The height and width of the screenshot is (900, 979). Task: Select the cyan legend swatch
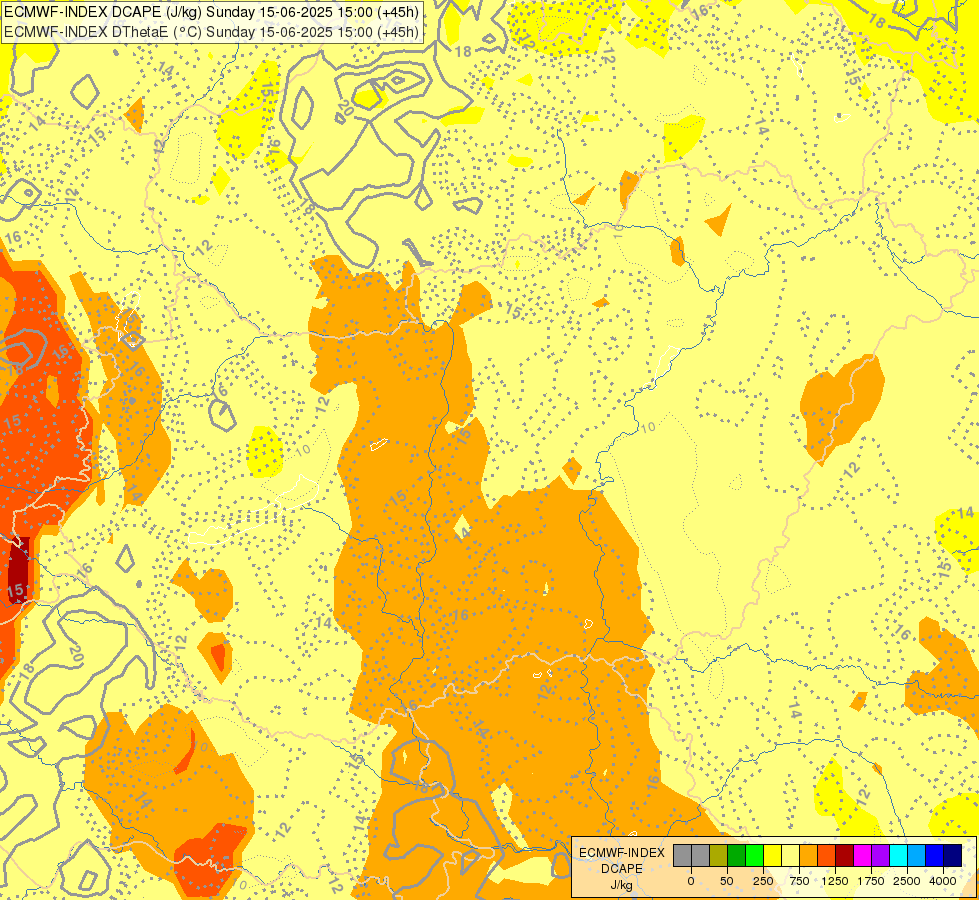click(898, 855)
